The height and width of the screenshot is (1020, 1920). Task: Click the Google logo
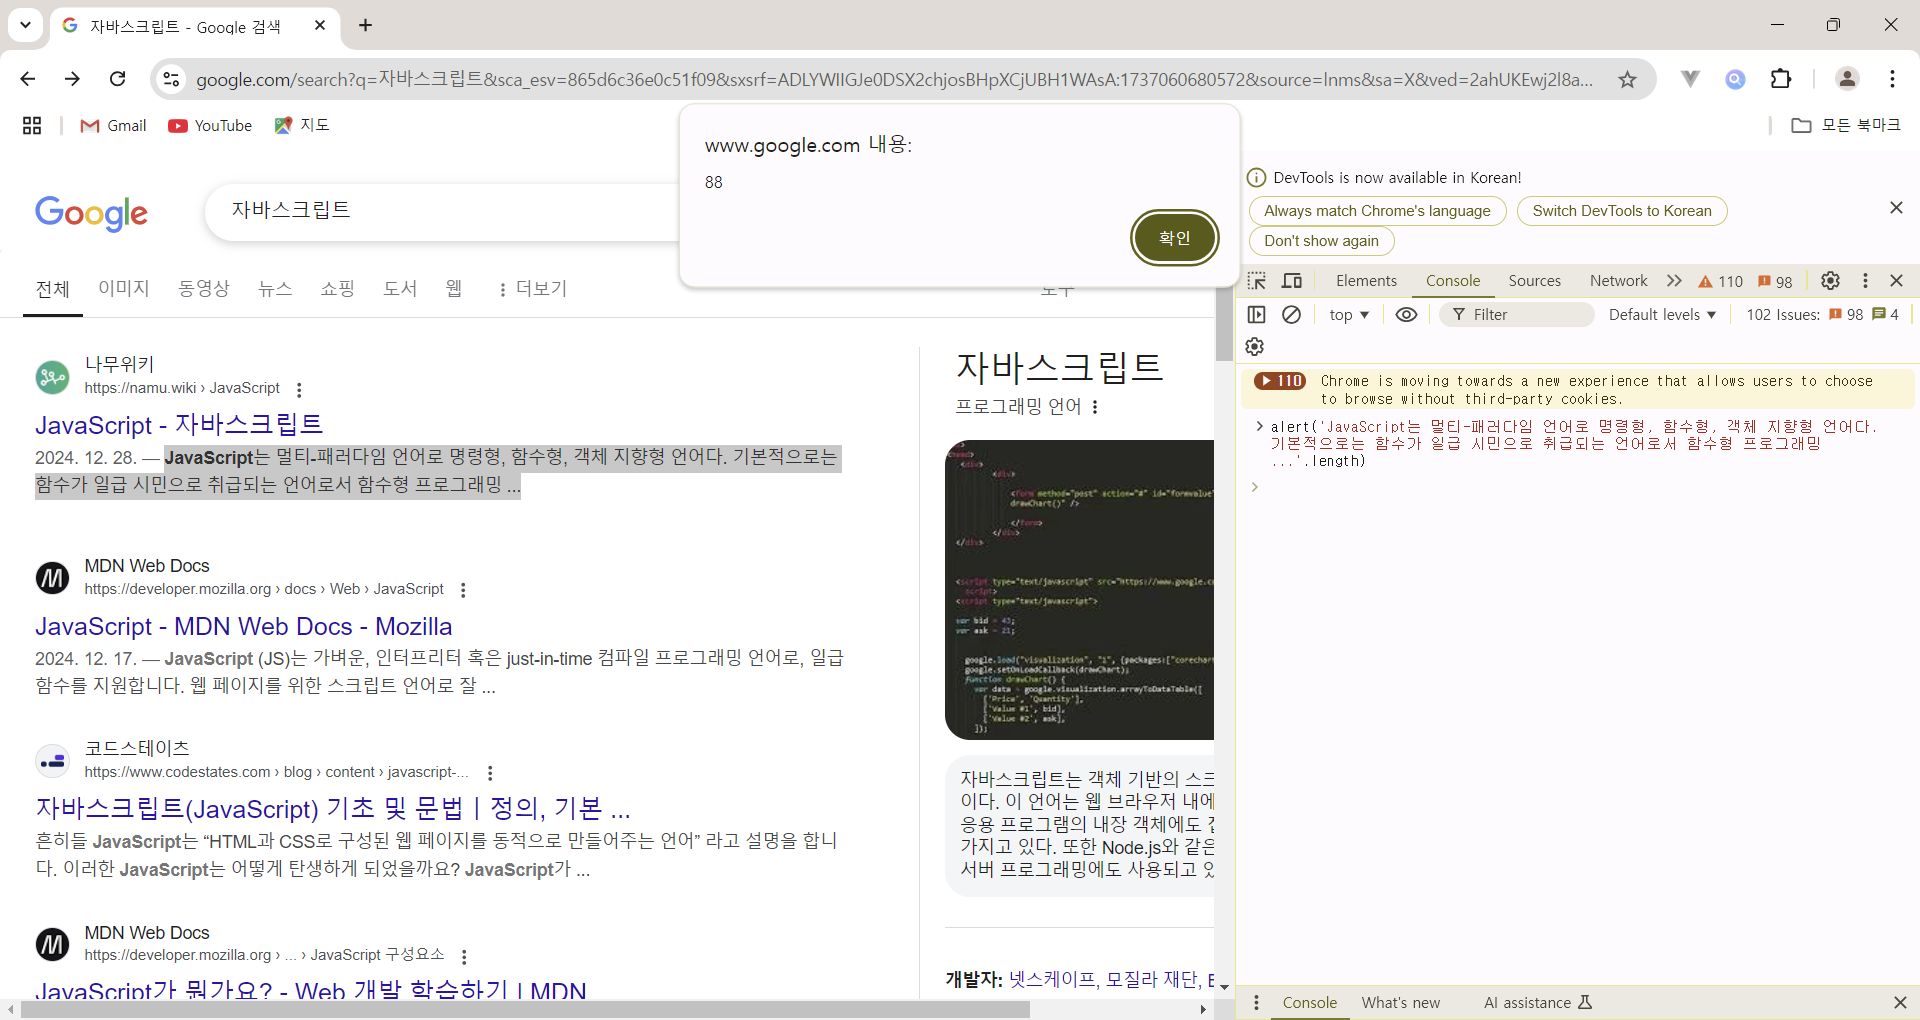pyautogui.click(x=91, y=213)
